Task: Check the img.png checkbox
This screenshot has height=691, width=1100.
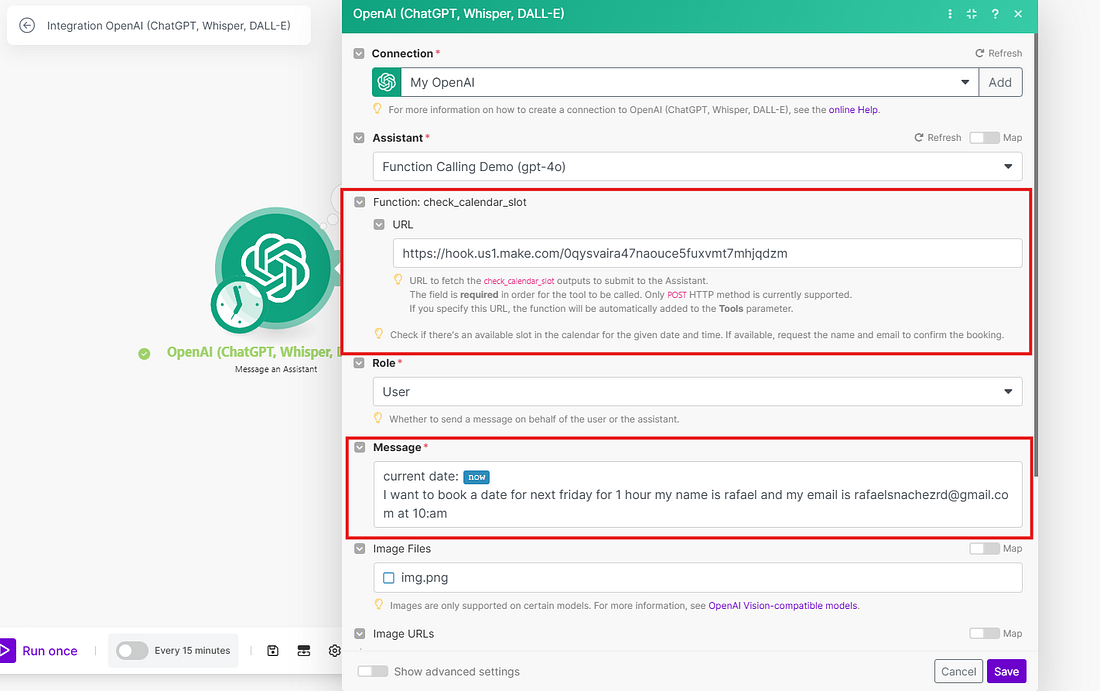Action: tap(389, 578)
